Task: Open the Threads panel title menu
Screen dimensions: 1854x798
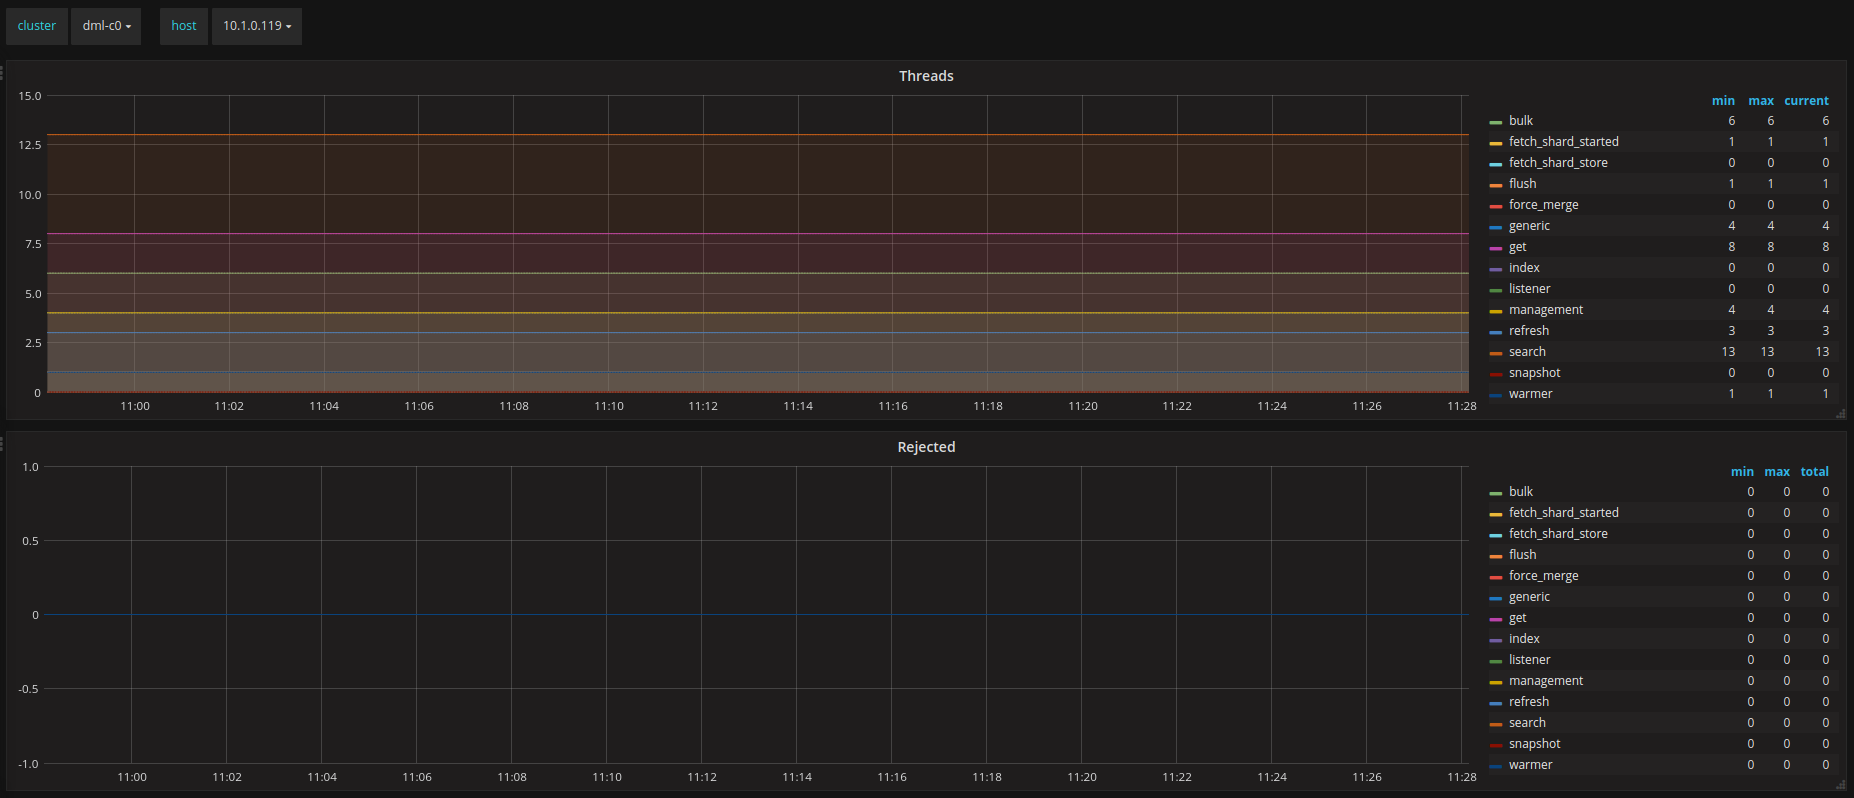Action: click(x=926, y=76)
